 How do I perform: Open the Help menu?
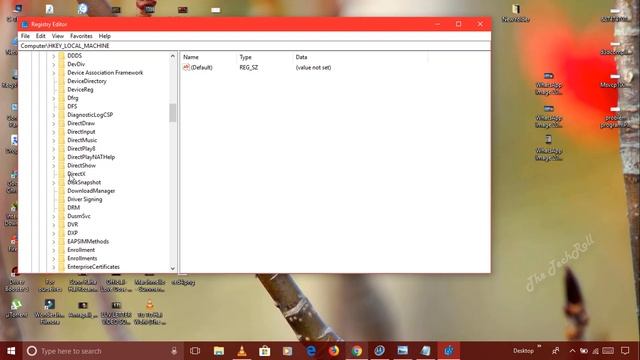[104, 36]
